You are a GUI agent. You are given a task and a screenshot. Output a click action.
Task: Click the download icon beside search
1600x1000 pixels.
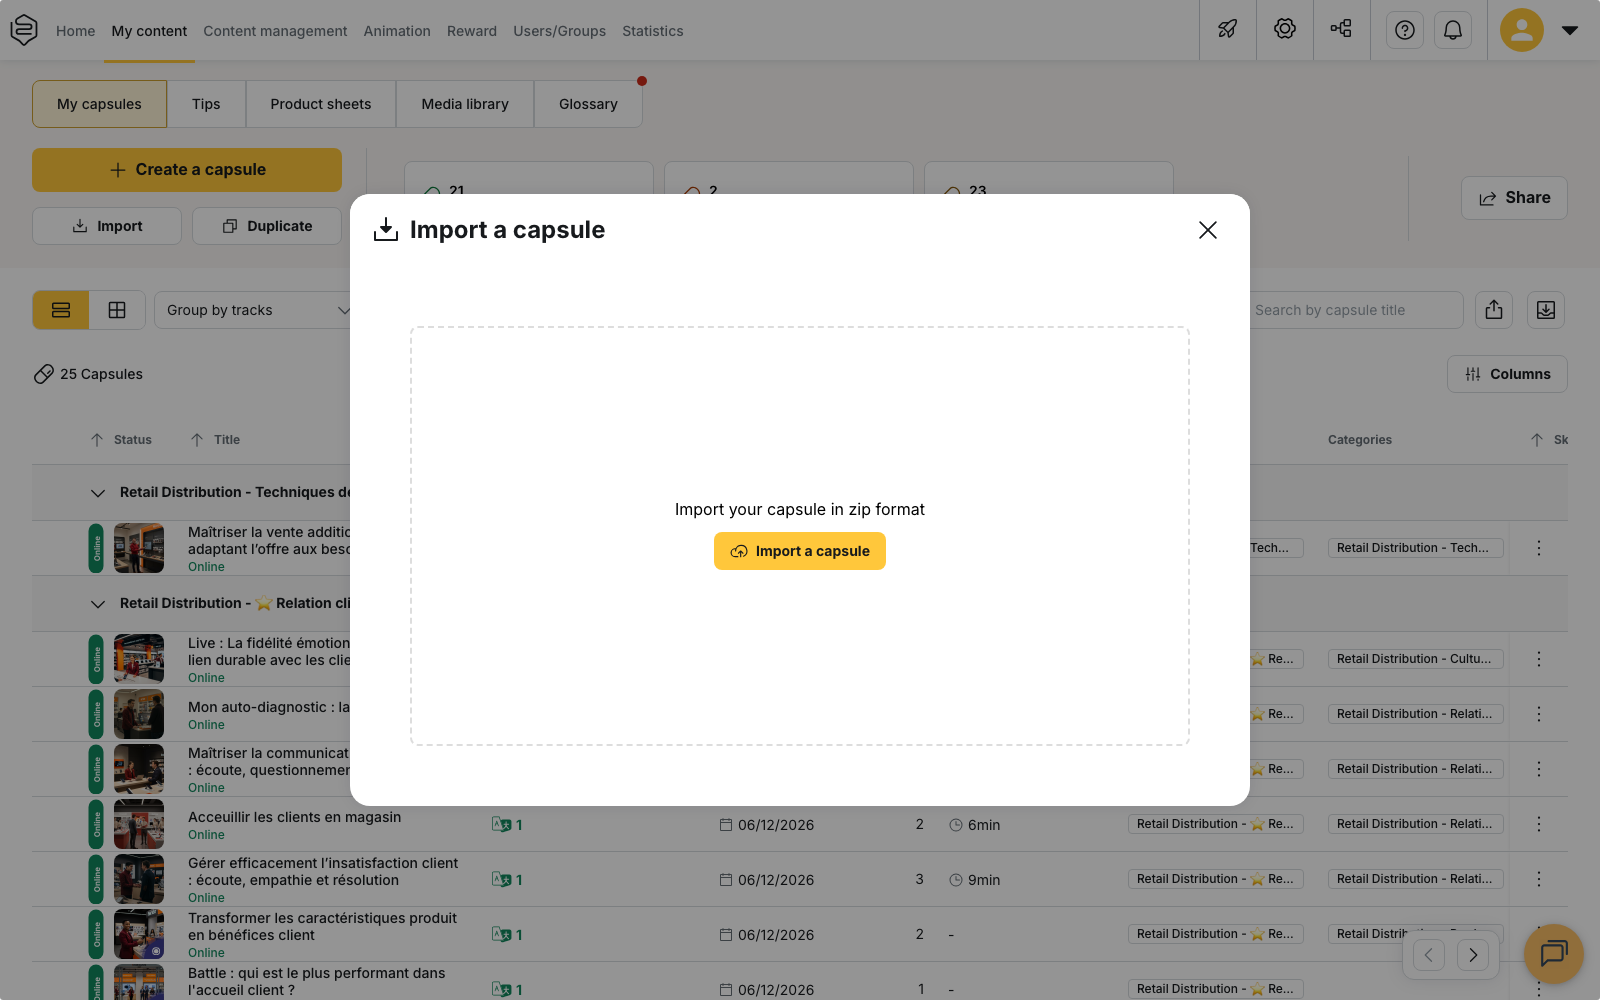pyautogui.click(x=1546, y=310)
